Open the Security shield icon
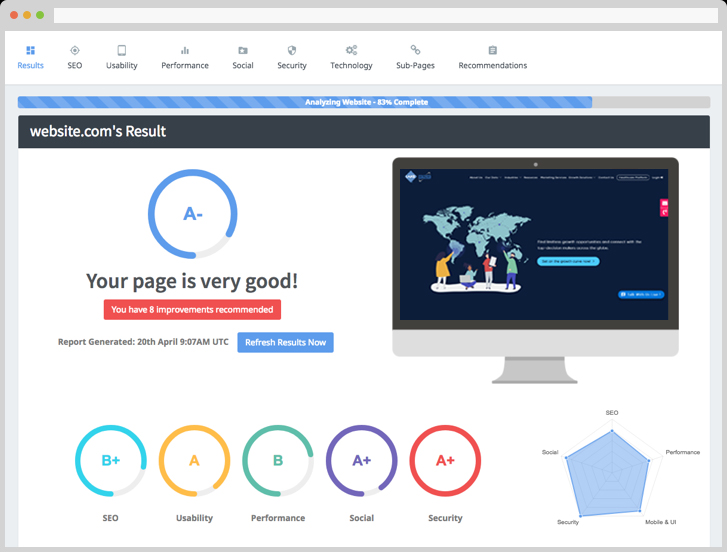The image size is (727, 552). pos(292,50)
